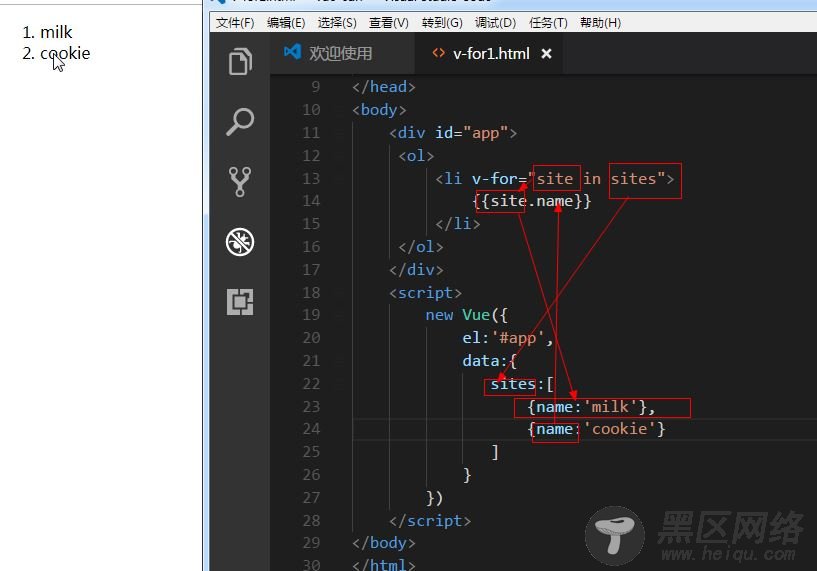The height and width of the screenshot is (571, 817).
Task: Open the Explorer view in the activity bar
Action: coord(240,61)
